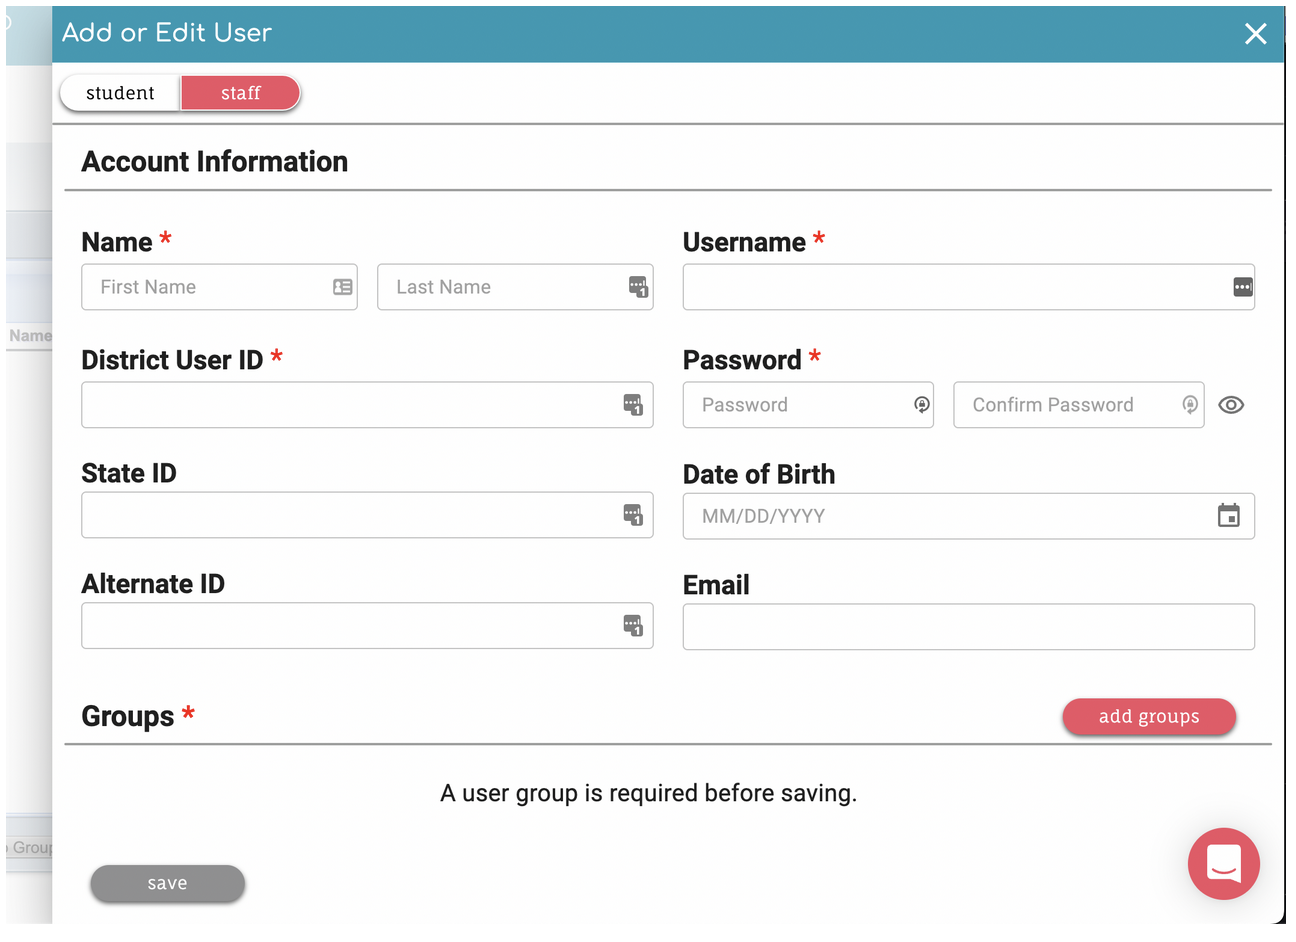Screen dimensions: 1296x942
Task: Click inside the First Name field
Action: 219,287
